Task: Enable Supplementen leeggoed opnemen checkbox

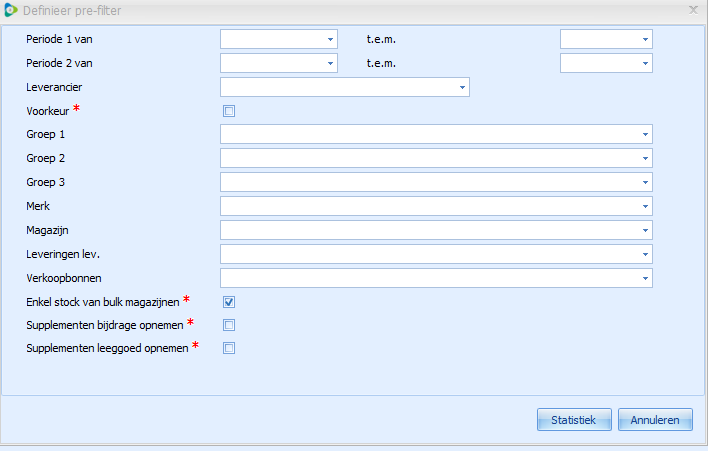Action: coord(229,348)
